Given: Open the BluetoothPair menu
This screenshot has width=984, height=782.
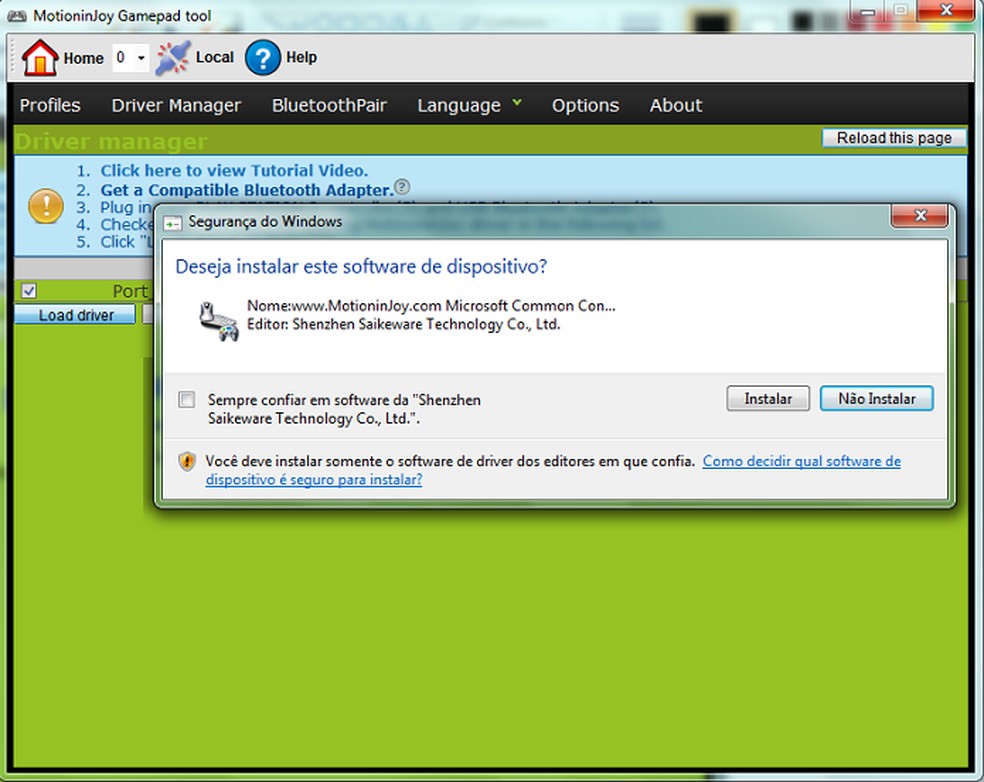Looking at the screenshot, I should pos(329,105).
